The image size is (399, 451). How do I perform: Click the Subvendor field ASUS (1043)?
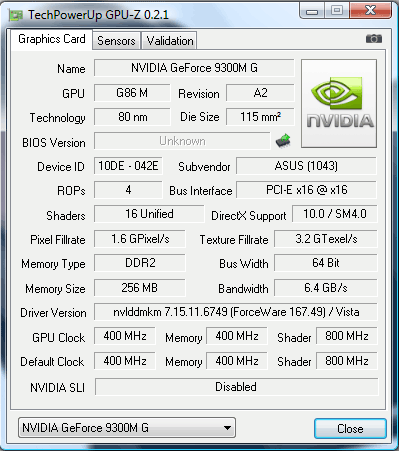(x=306, y=166)
